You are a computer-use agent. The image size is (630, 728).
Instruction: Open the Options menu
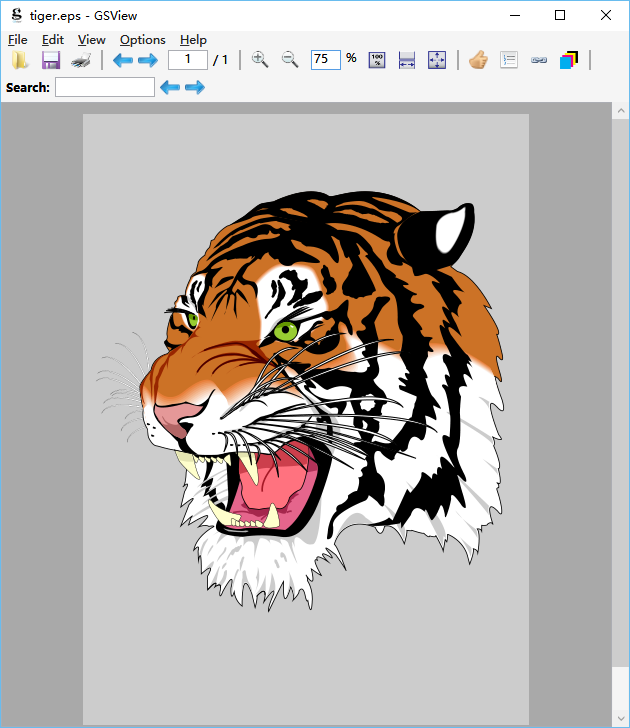[142, 40]
